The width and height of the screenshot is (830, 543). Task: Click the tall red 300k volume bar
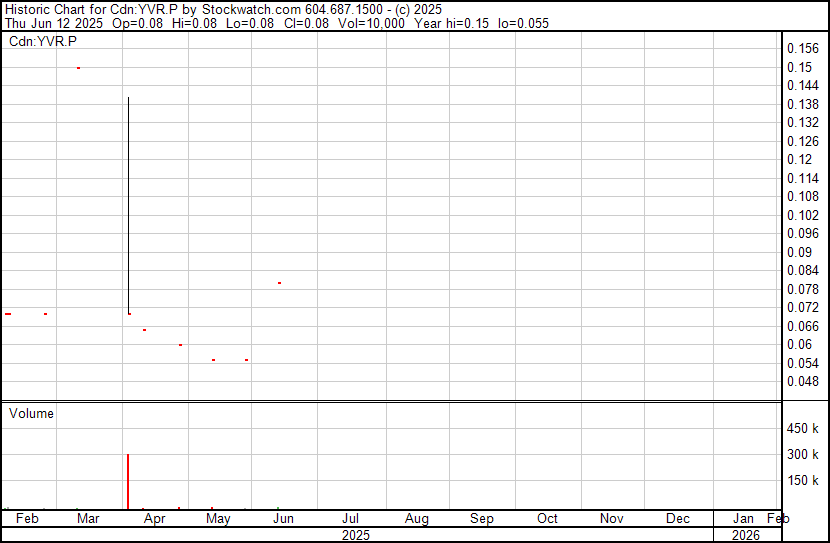(x=128, y=482)
